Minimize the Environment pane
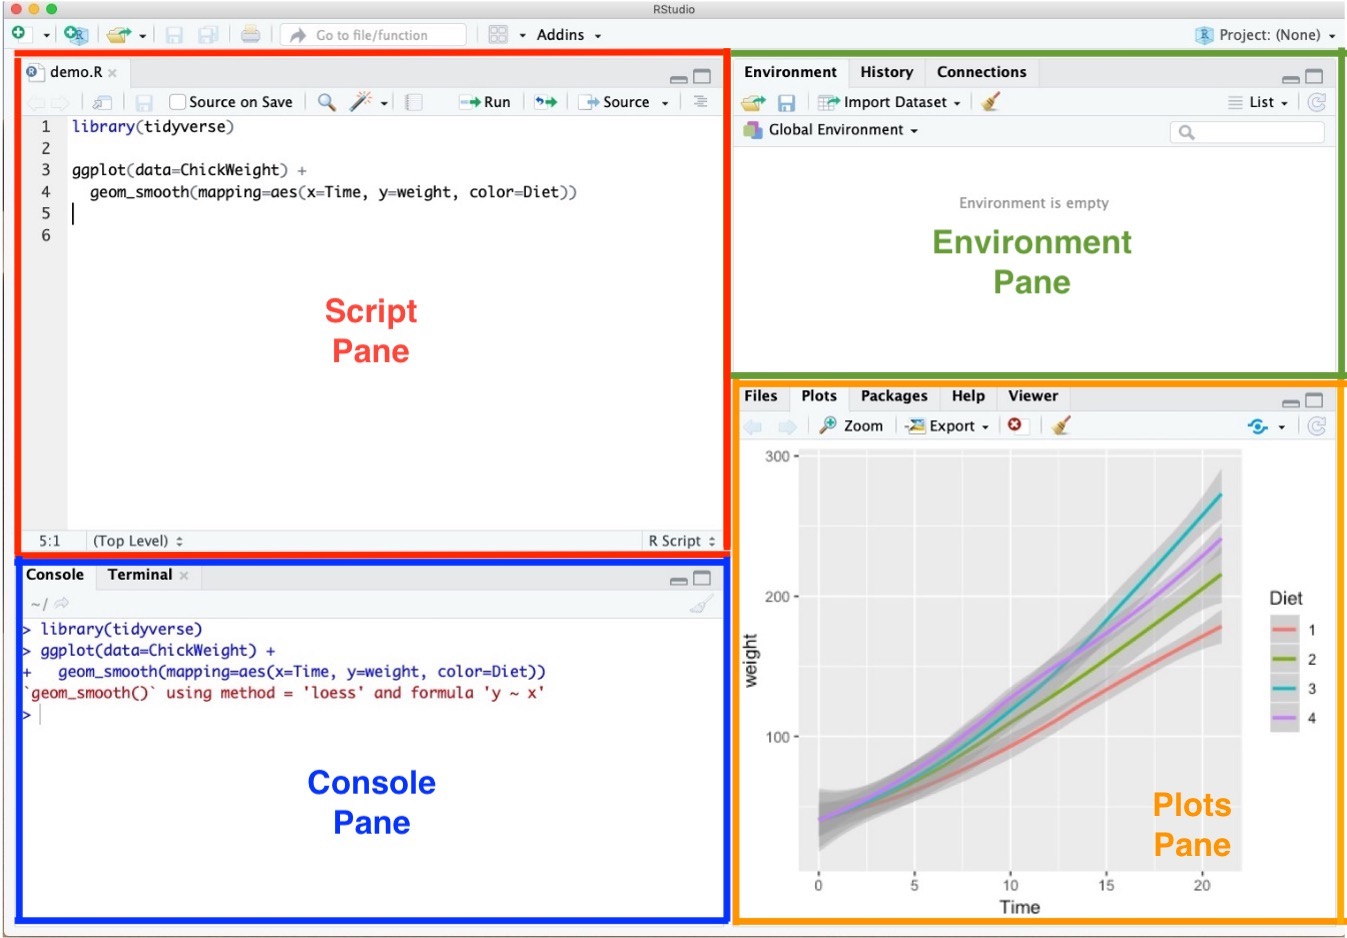Image resolution: width=1347 pixels, height=938 pixels. pyautogui.click(x=1291, y=78)
